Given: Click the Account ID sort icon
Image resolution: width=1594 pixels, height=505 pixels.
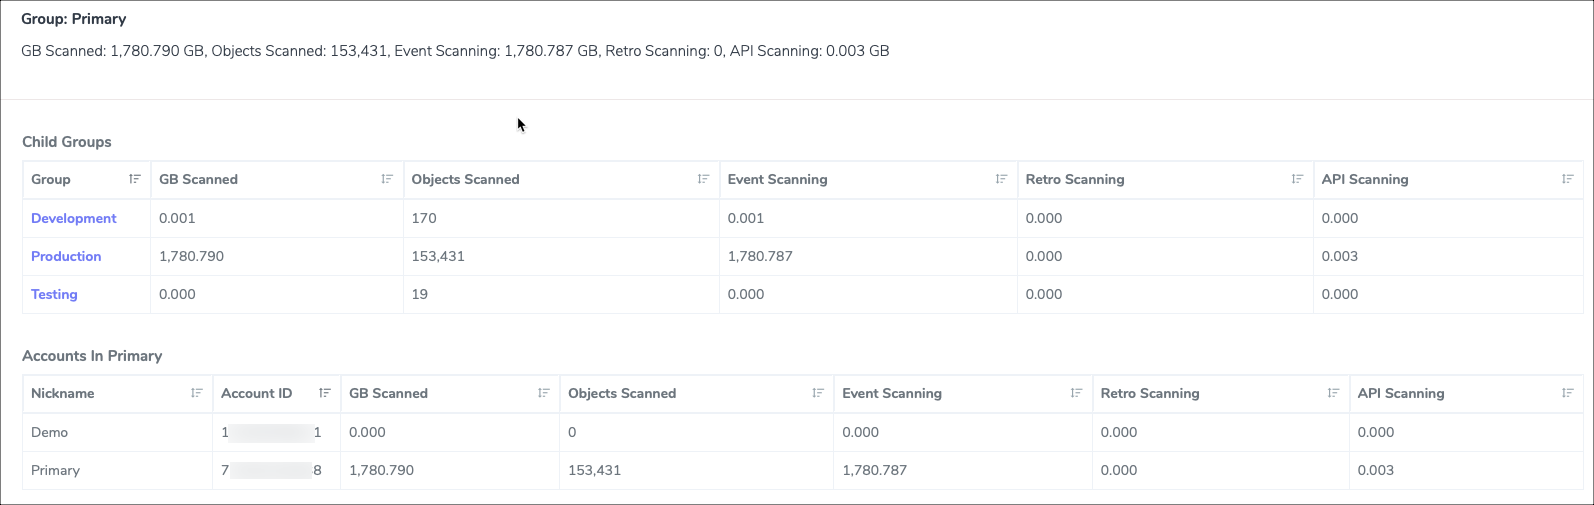Looking at the screenshot, I should click(325, 393).
